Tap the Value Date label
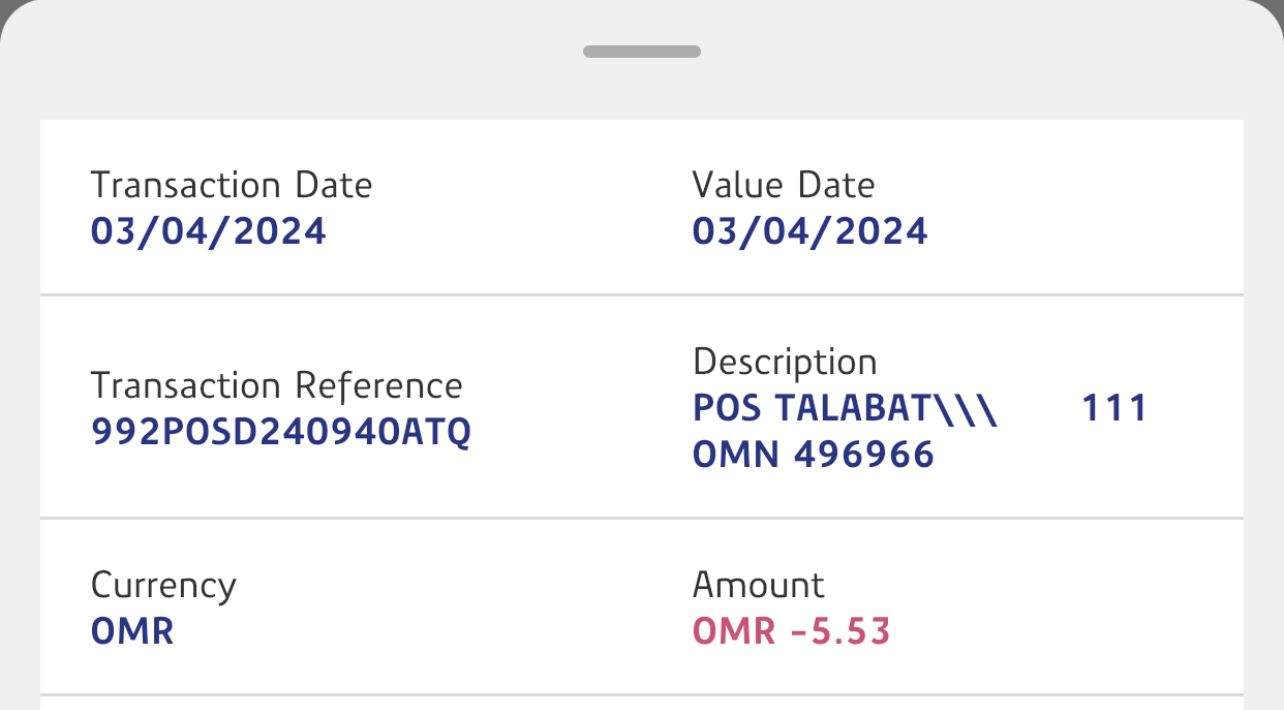 783,185
